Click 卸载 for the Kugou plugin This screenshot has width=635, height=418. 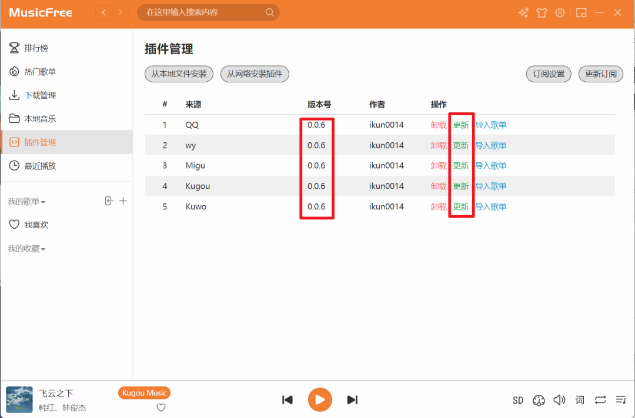(x=438, y=187)
